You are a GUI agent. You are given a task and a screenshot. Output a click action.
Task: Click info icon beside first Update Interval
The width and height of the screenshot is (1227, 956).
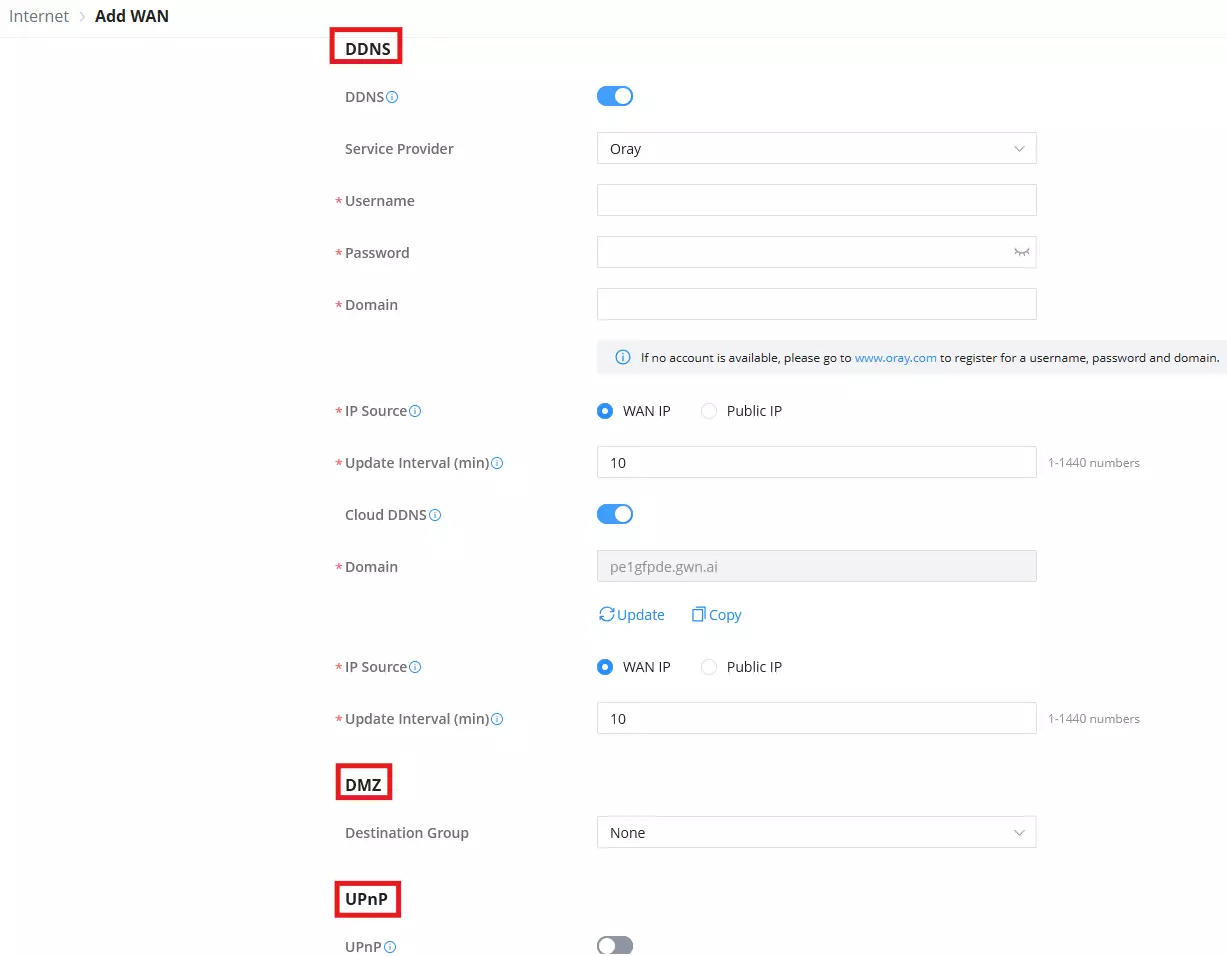pyautogui.click(x=497, y=463)
